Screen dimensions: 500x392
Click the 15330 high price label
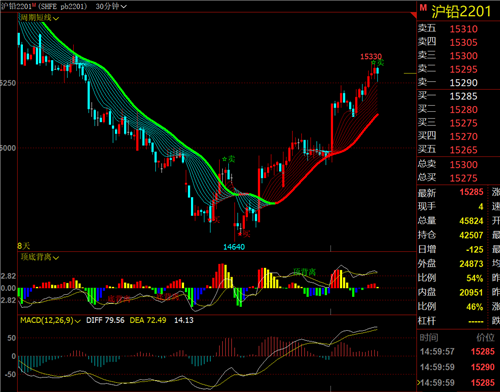[371, 56]
